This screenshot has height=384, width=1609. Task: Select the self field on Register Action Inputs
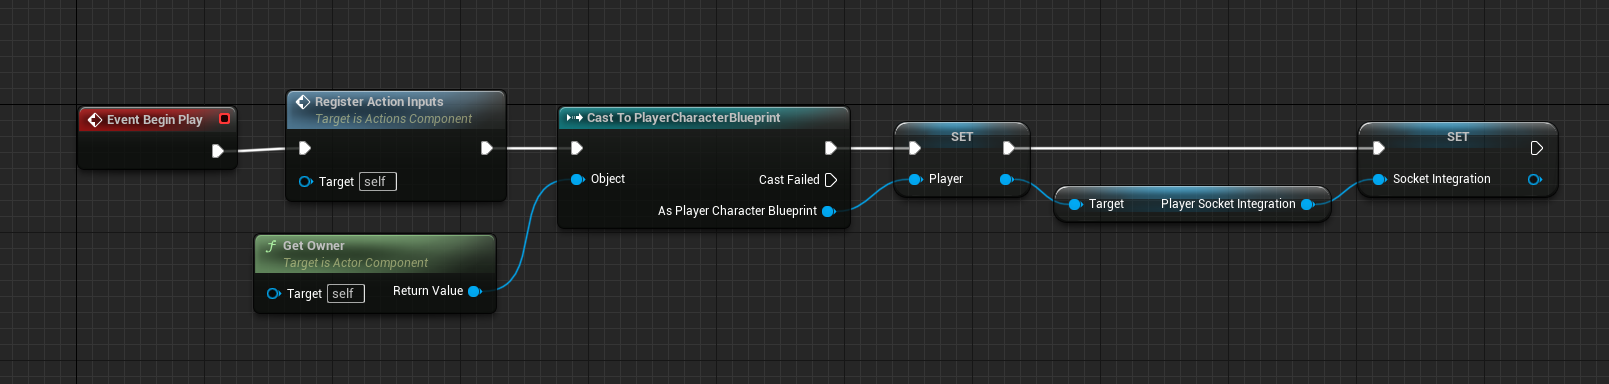[x=378, y=182]
